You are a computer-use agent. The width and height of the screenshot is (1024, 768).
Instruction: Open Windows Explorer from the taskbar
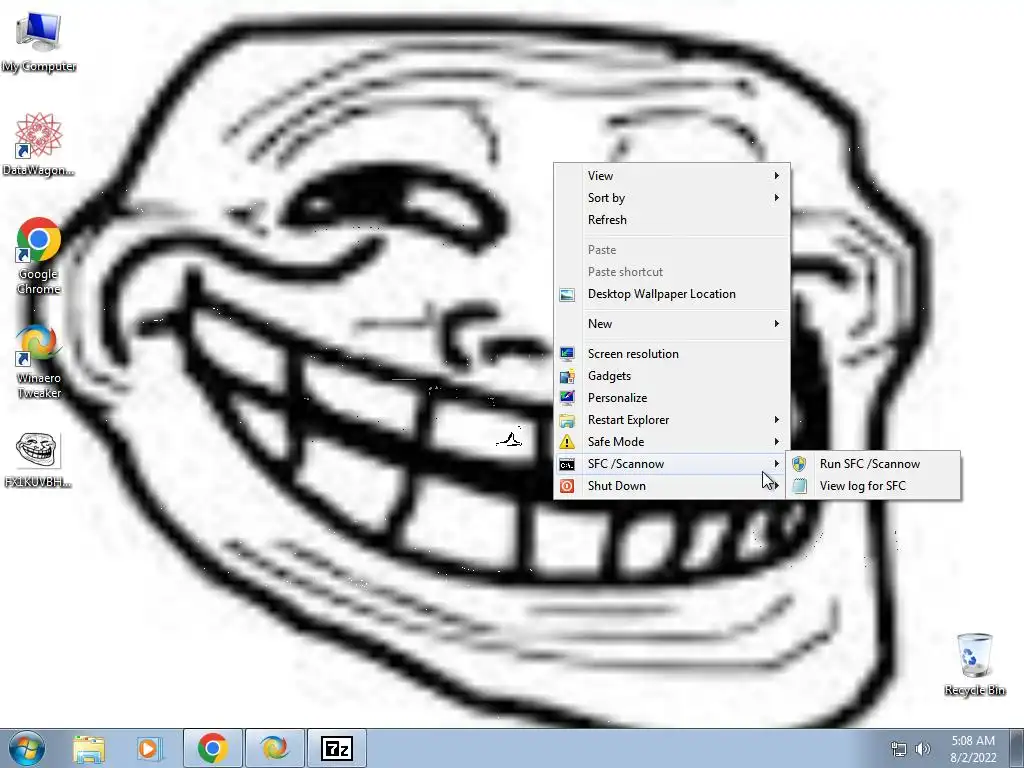coord(89,748)
